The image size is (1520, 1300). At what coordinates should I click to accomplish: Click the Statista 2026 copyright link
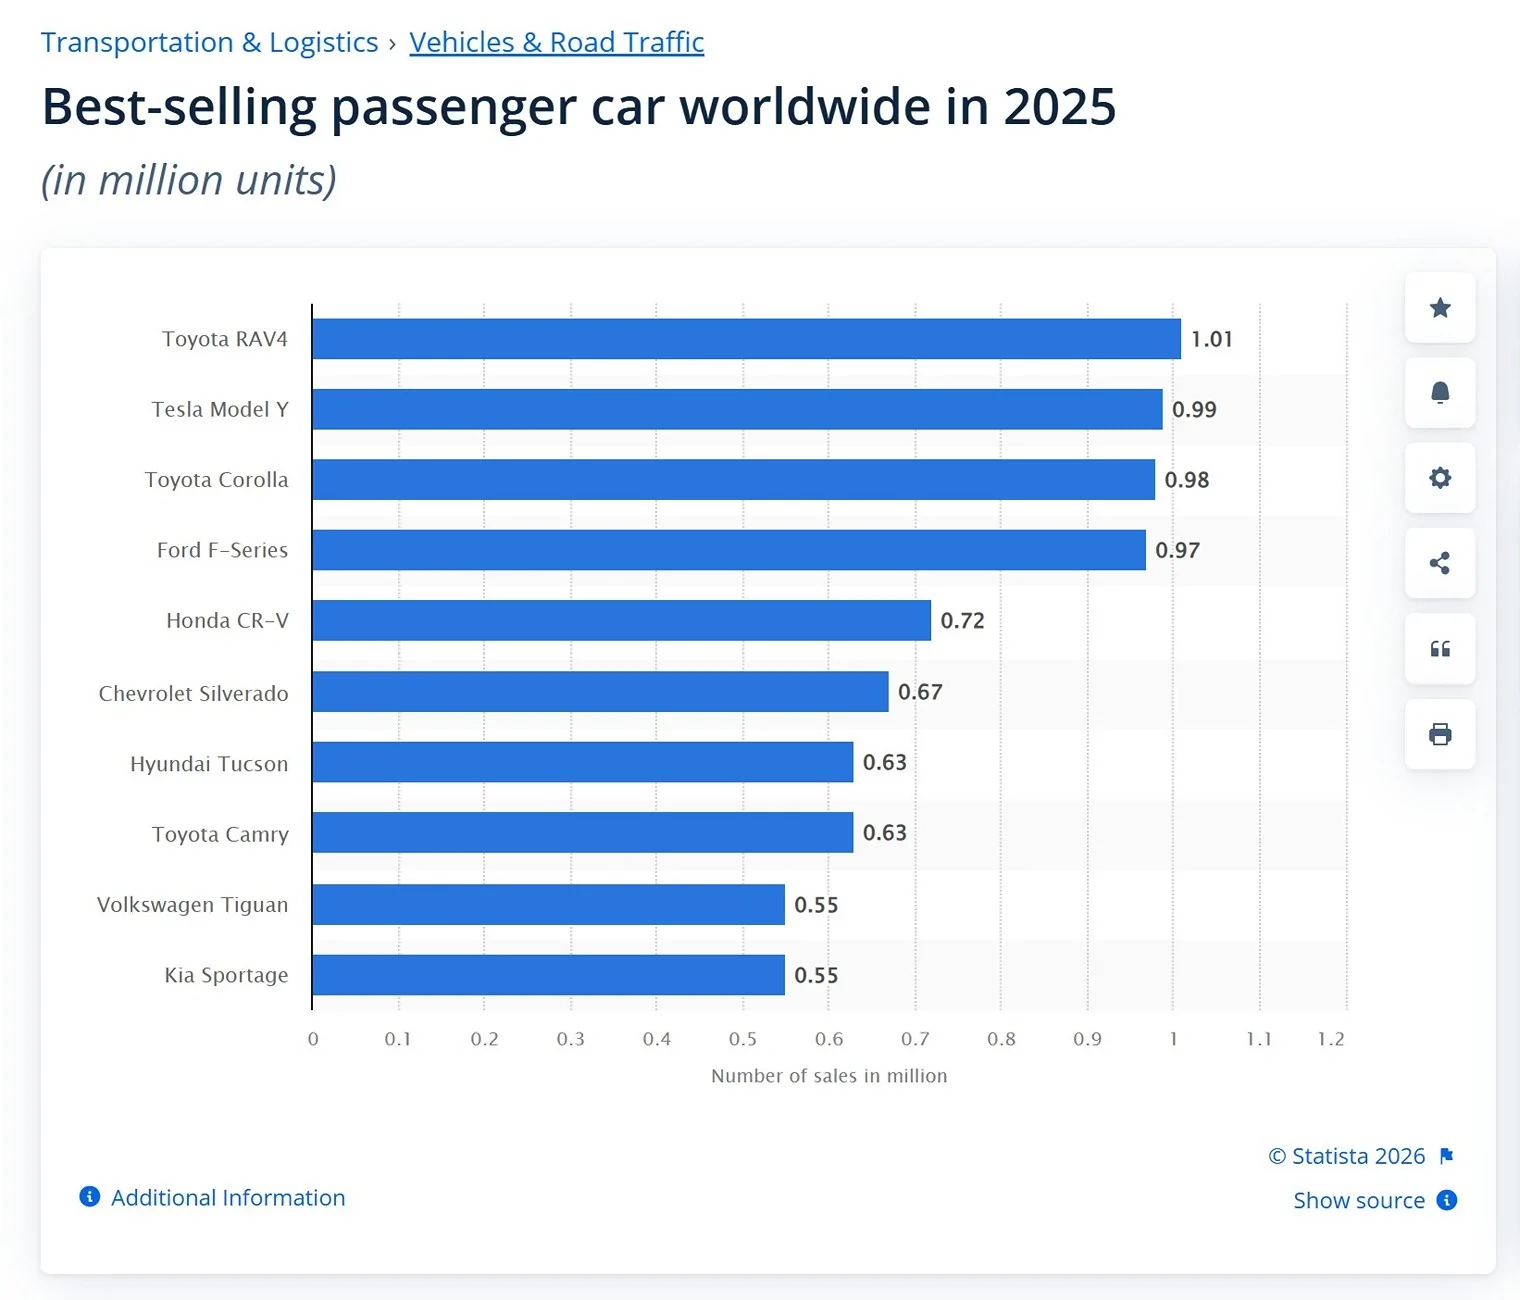pyautogui.click(x=1347, y=1156)
